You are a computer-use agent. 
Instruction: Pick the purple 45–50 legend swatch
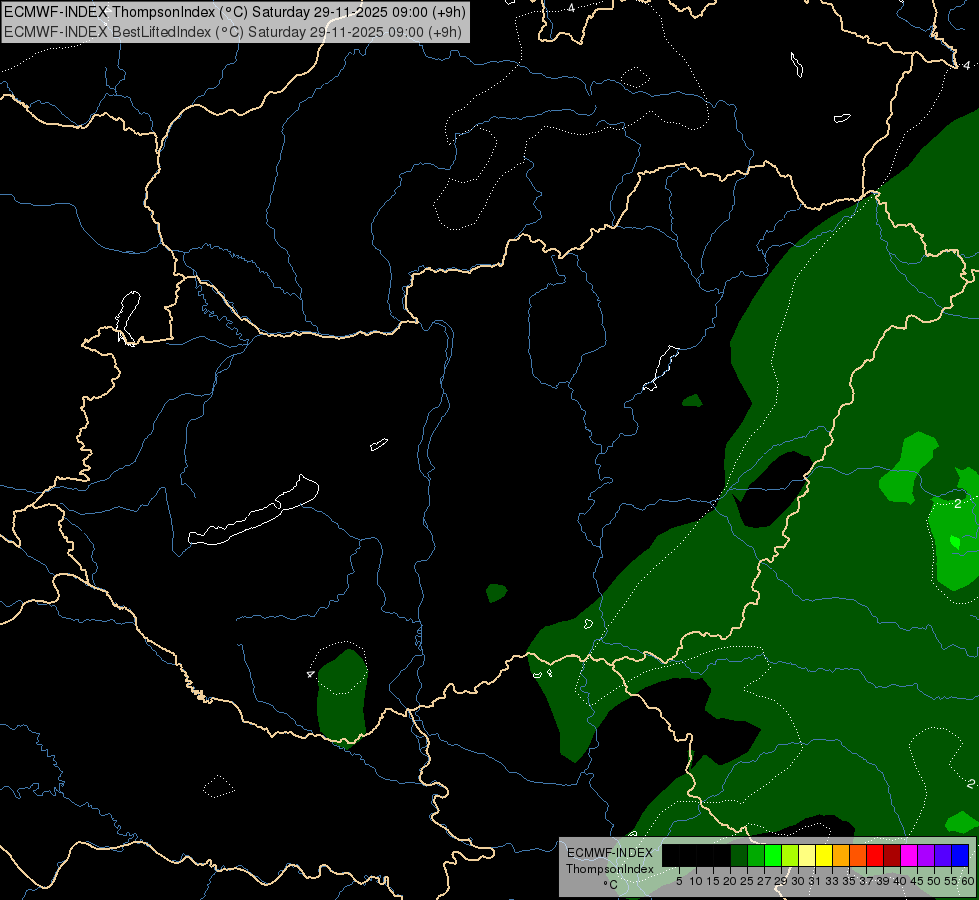(926, 855)
